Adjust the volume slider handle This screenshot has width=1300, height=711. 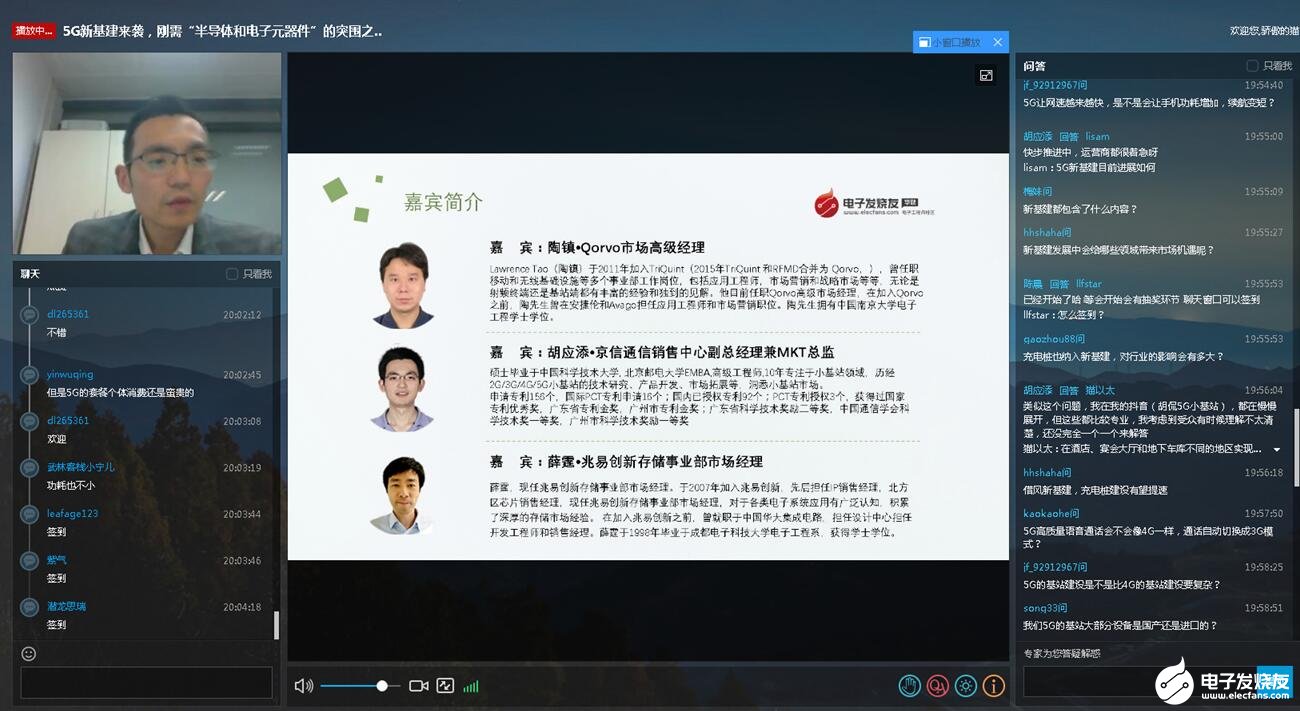382,686
